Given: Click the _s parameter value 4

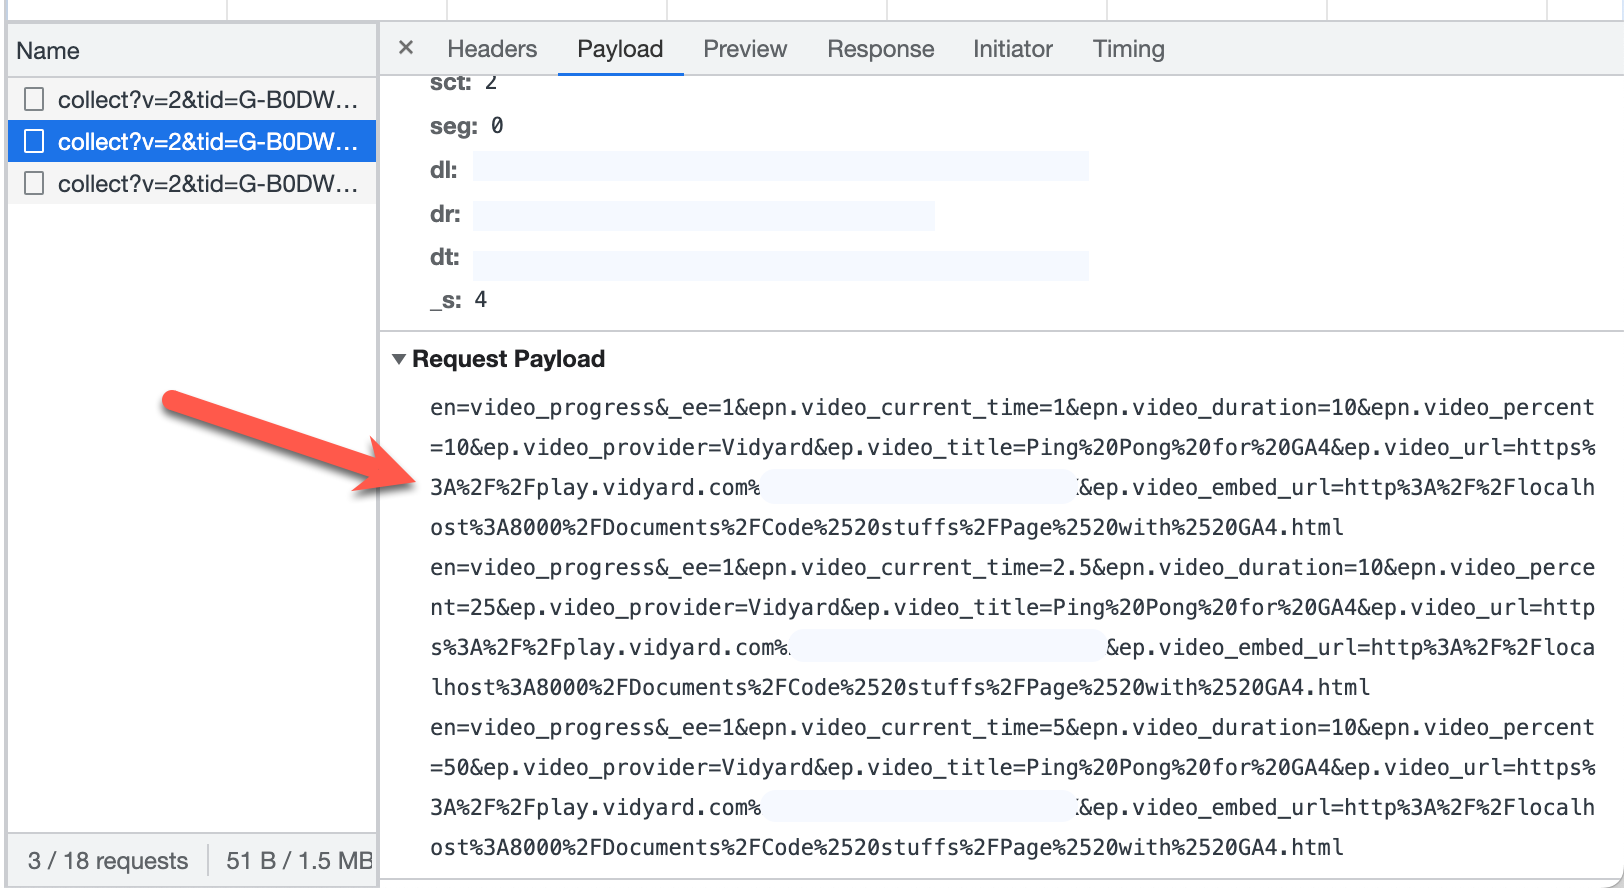Looking at the screenshot, I should tap(481, 300).
